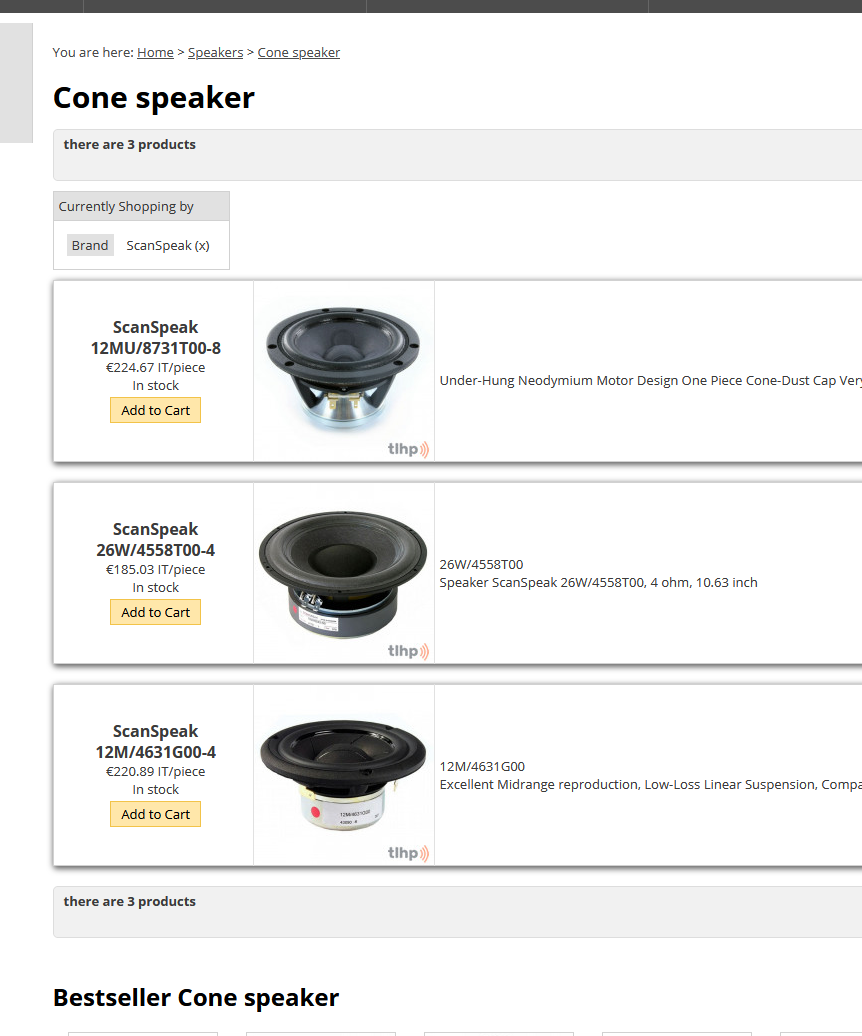Open ScanSpeak 12MU/8731T00-8 product title
Image resolution: width=862 pixels, height=1036 pixels.
(x=155, y=338)
